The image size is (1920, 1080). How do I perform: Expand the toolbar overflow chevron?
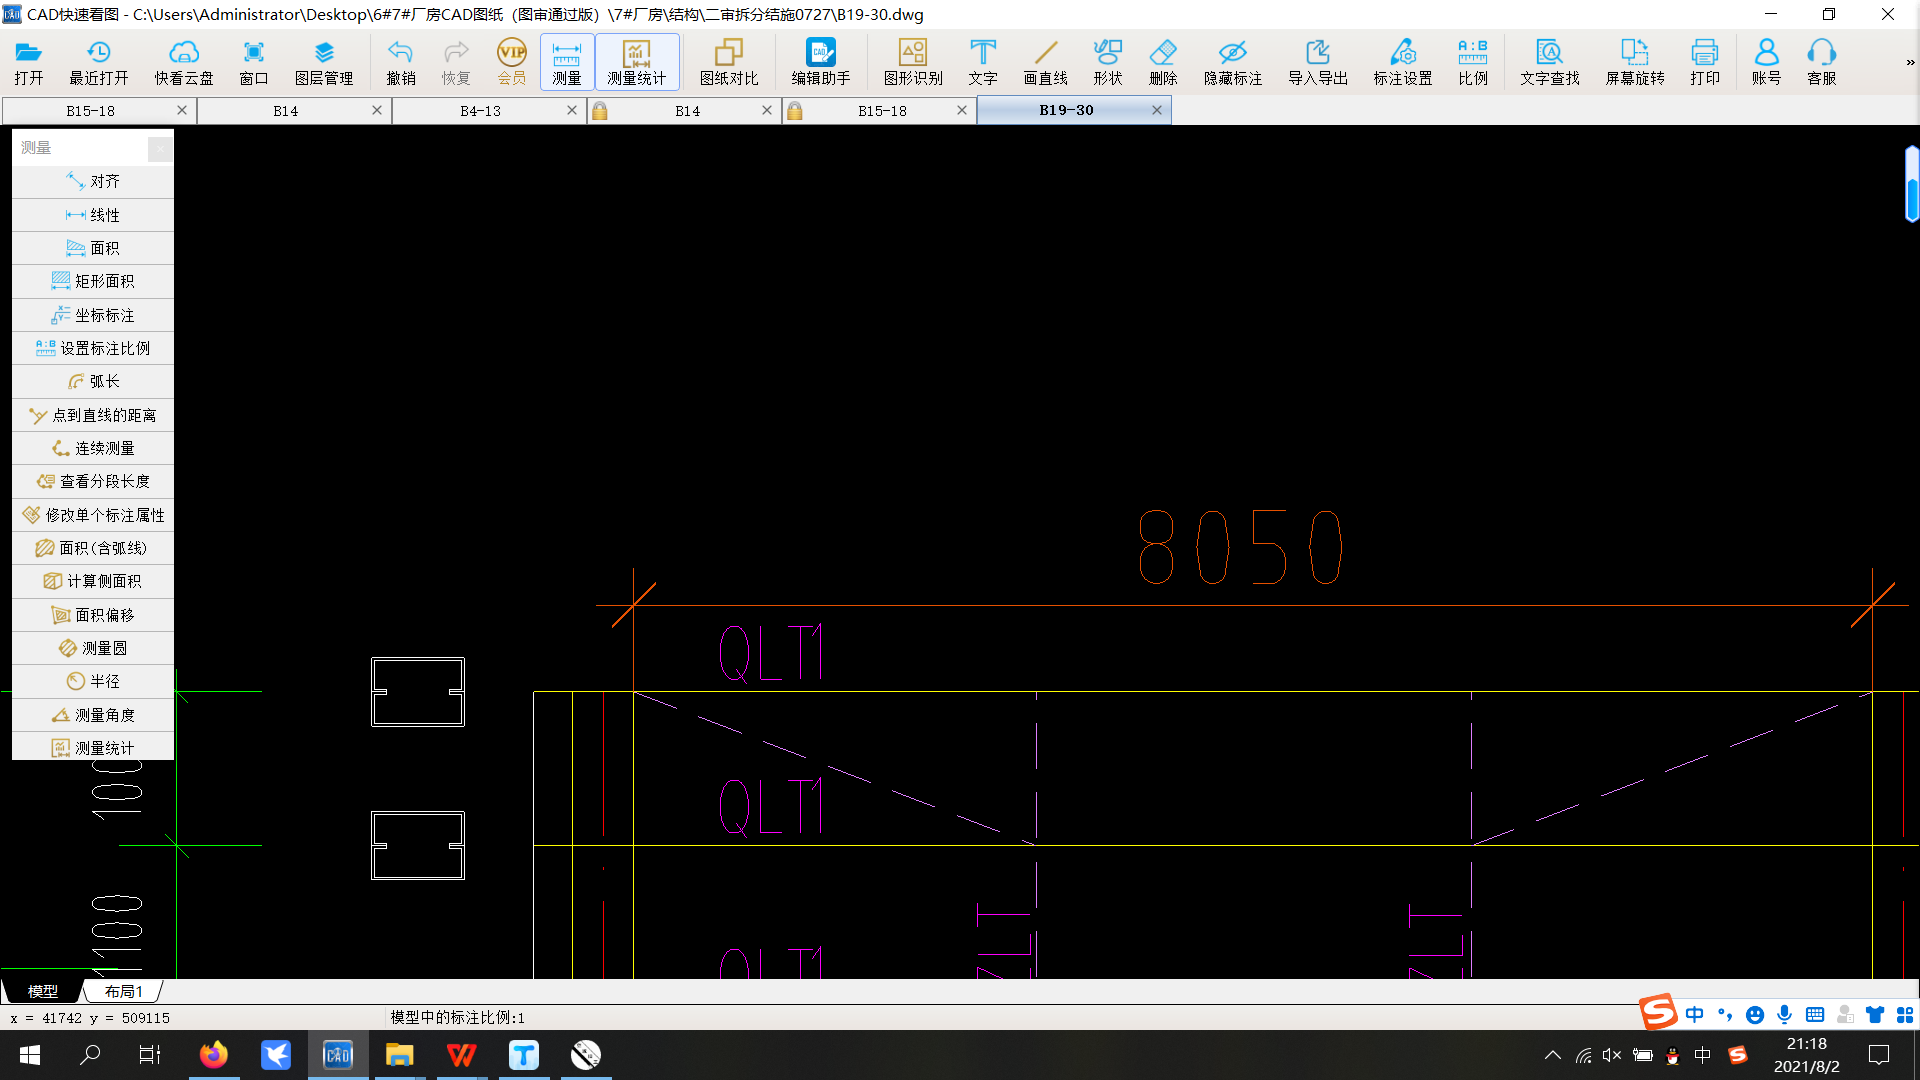click(x=1909, y=62)
